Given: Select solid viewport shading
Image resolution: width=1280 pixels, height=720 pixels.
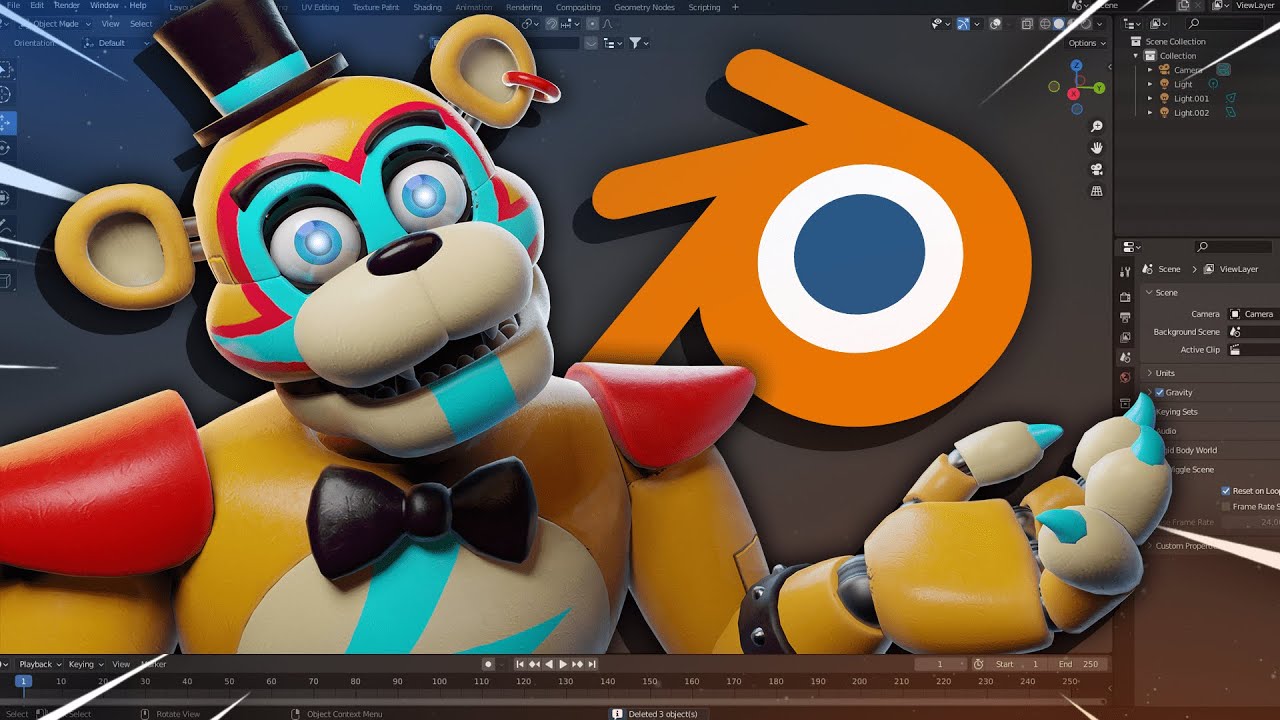Looking at the screenshot, I should (x=1059, y=24).
